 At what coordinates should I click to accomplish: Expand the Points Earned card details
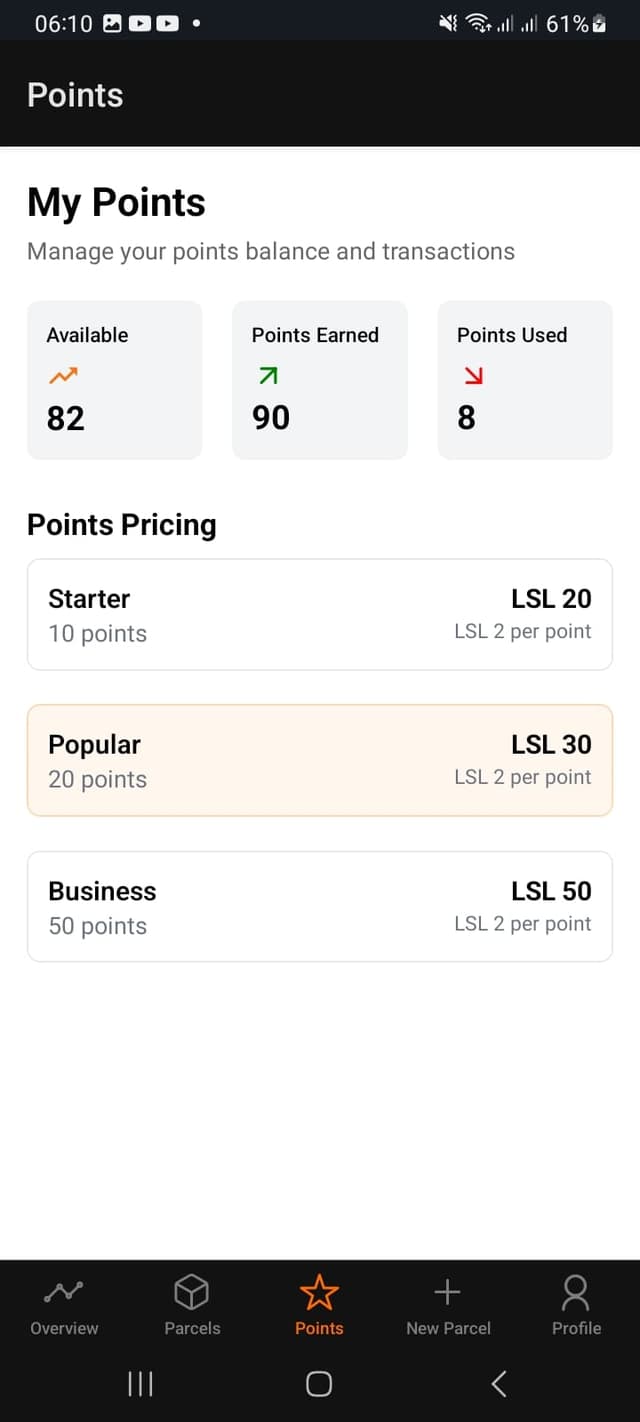pos(319,380)
